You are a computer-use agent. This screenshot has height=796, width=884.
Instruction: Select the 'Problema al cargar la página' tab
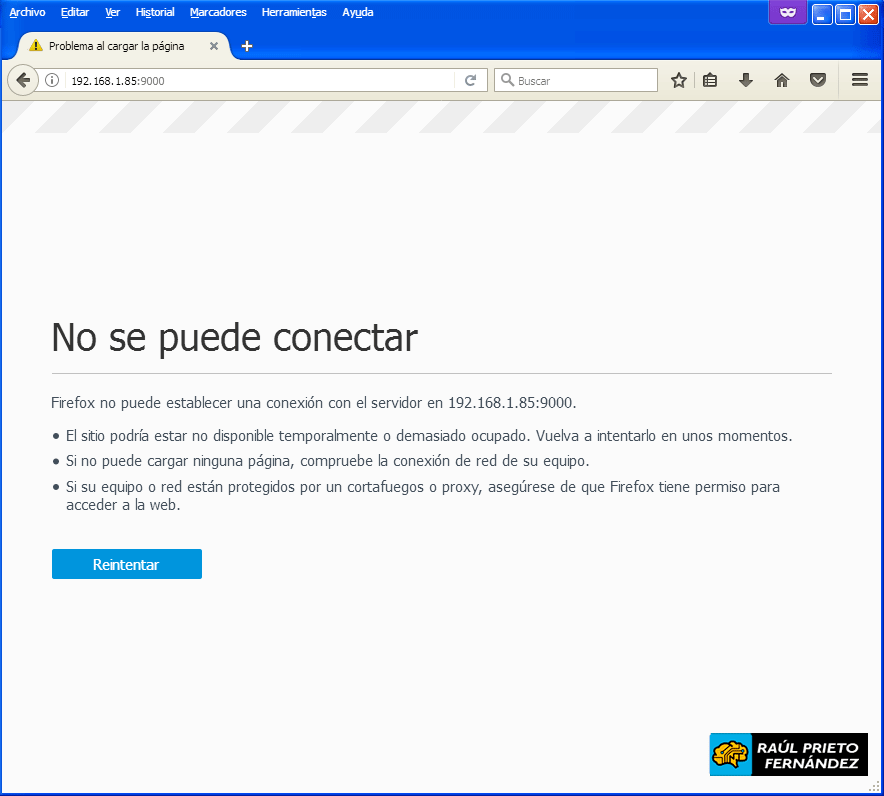click(116, 46)
